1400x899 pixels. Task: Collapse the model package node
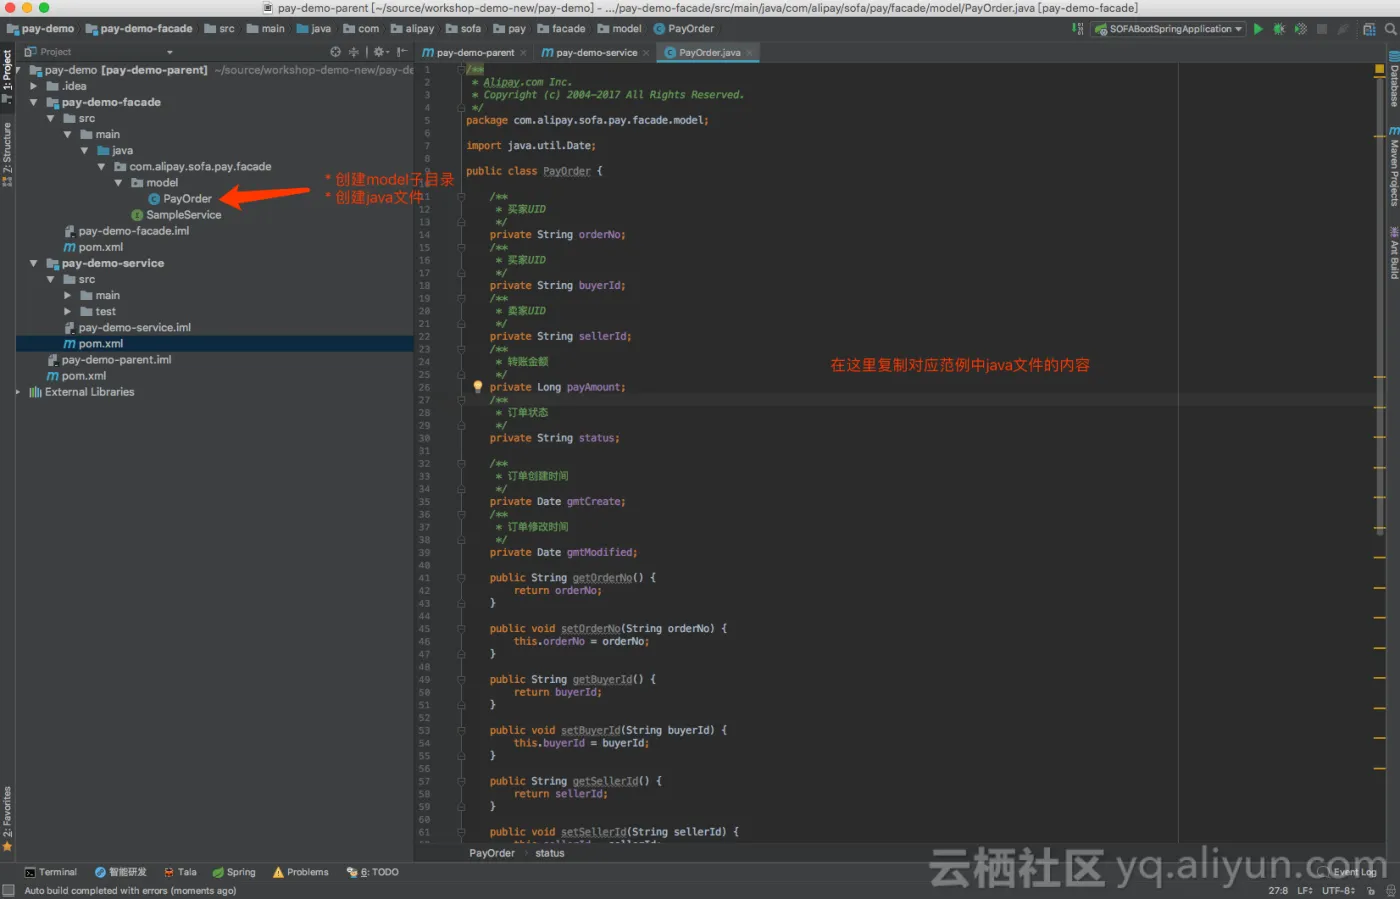tap(118, 183)
